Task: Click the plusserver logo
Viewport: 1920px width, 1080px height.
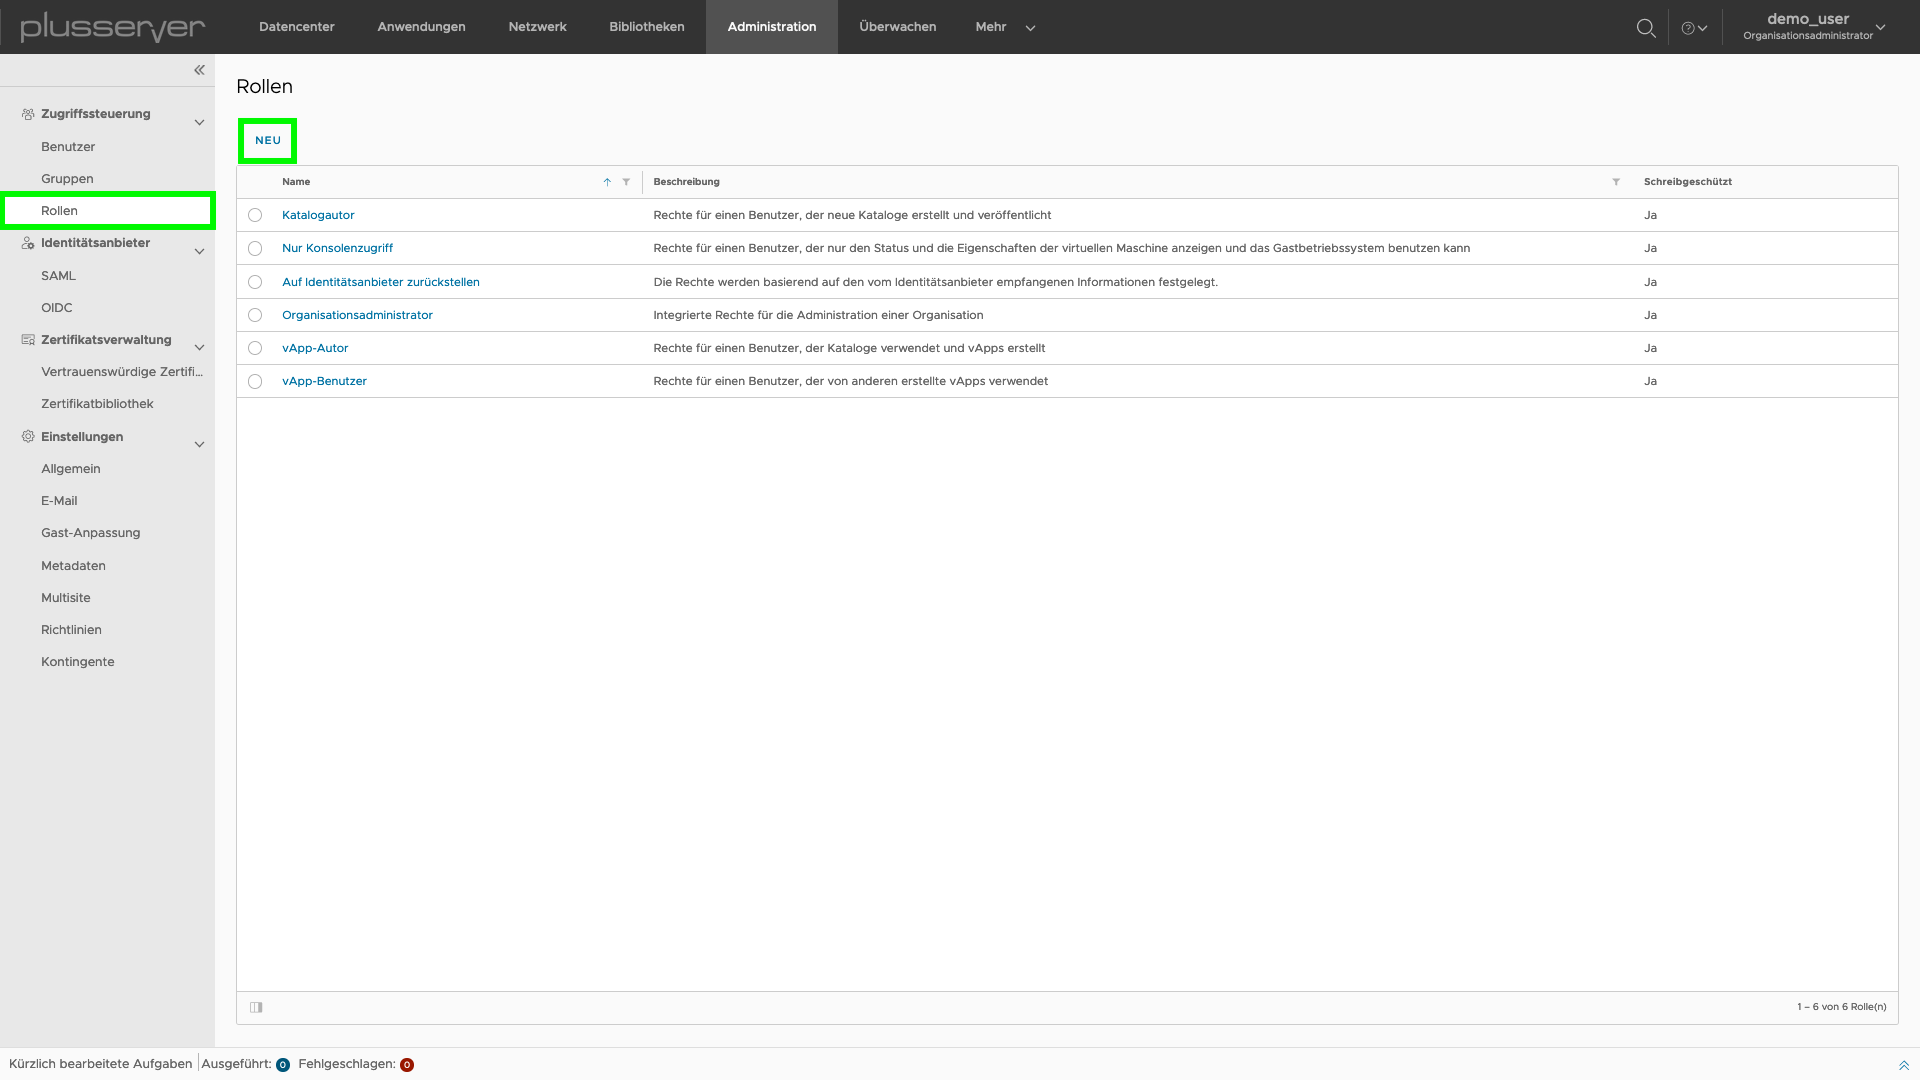Action: 112,27
